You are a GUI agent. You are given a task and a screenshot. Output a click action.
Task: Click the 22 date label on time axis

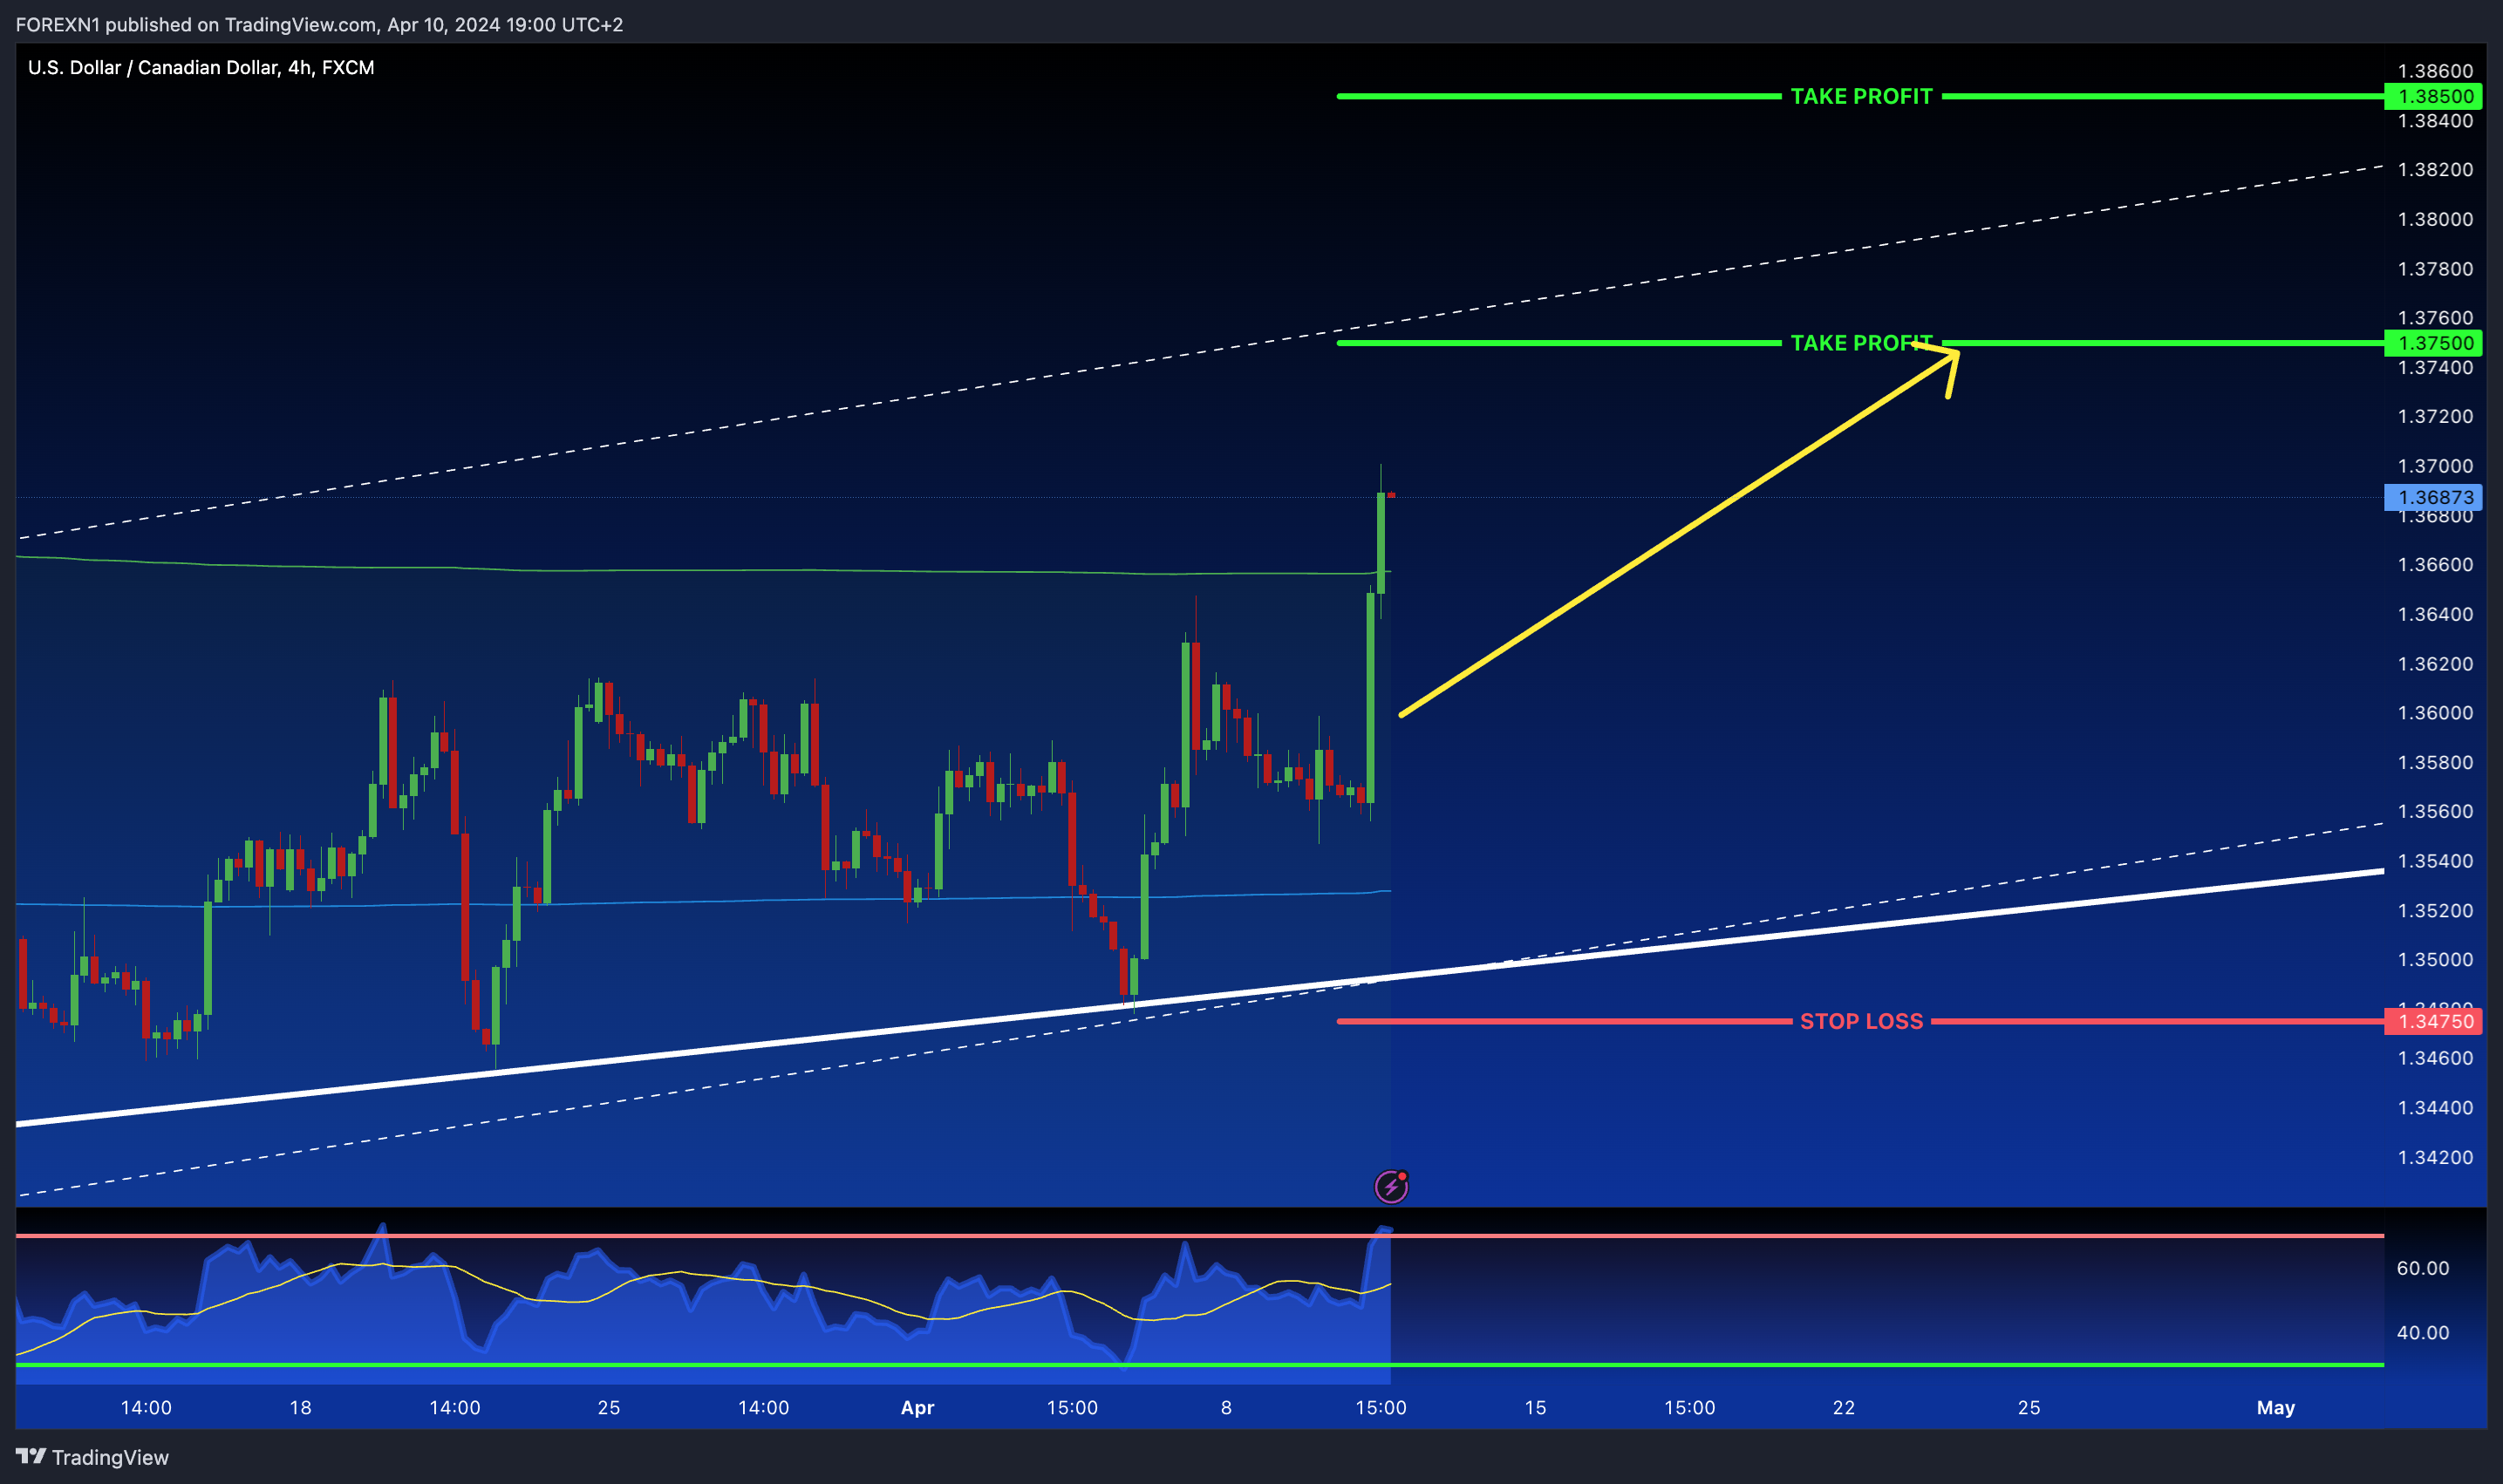click(x=1843, y=1407)
